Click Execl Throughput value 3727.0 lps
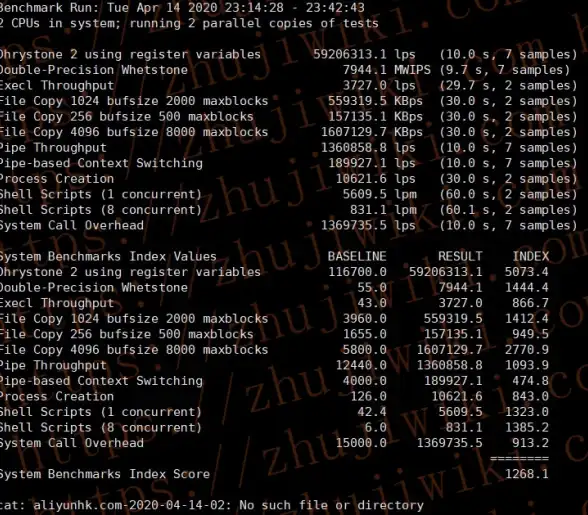The height and width of the screenshot is (515, 588). coord(379,86)
